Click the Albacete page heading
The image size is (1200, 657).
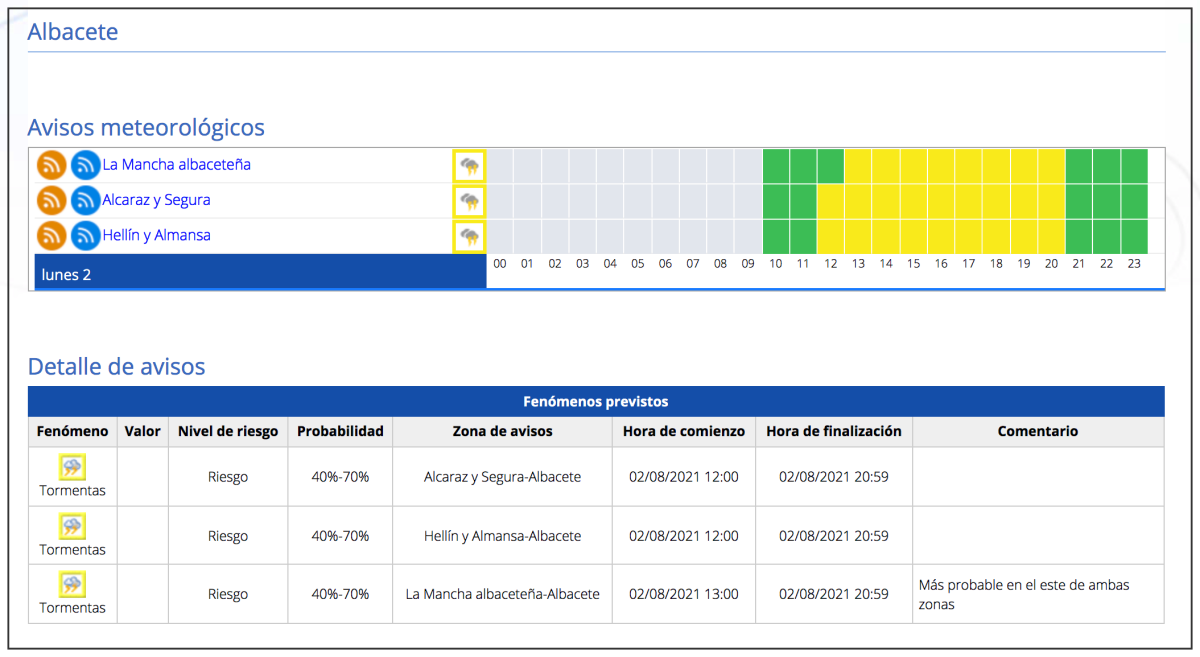[73, 32]
